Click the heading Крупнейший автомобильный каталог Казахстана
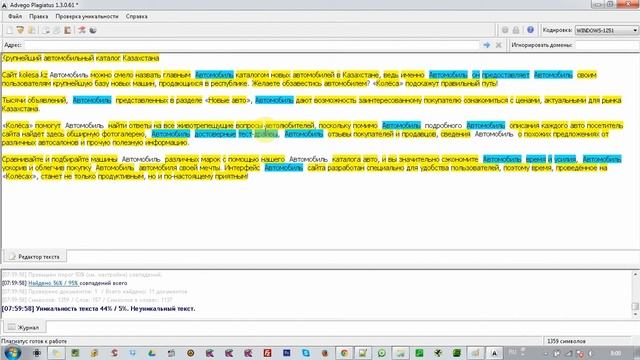 [81, 58]
